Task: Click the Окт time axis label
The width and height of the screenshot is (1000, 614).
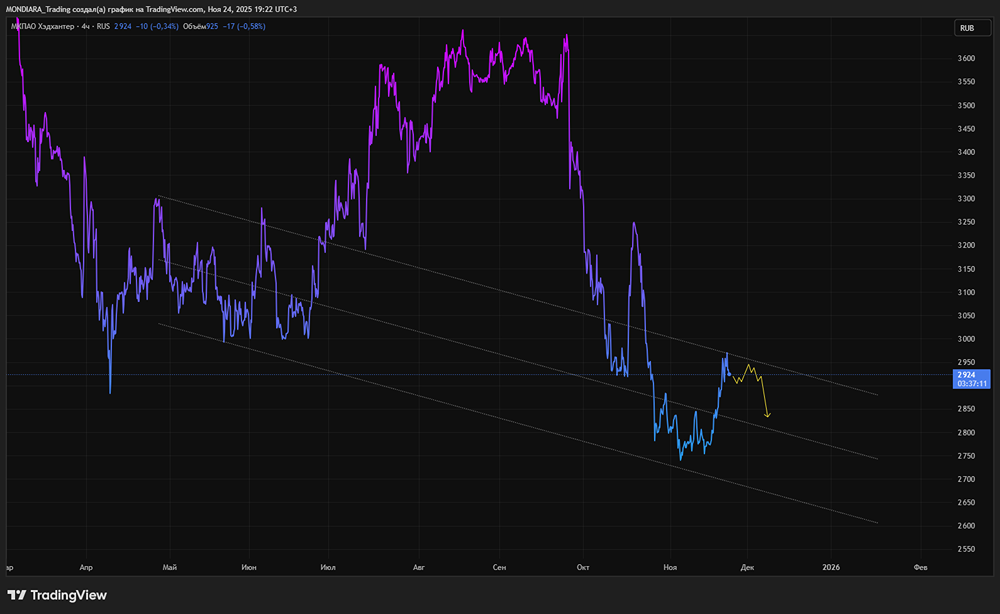Action: tap(583, 567)
